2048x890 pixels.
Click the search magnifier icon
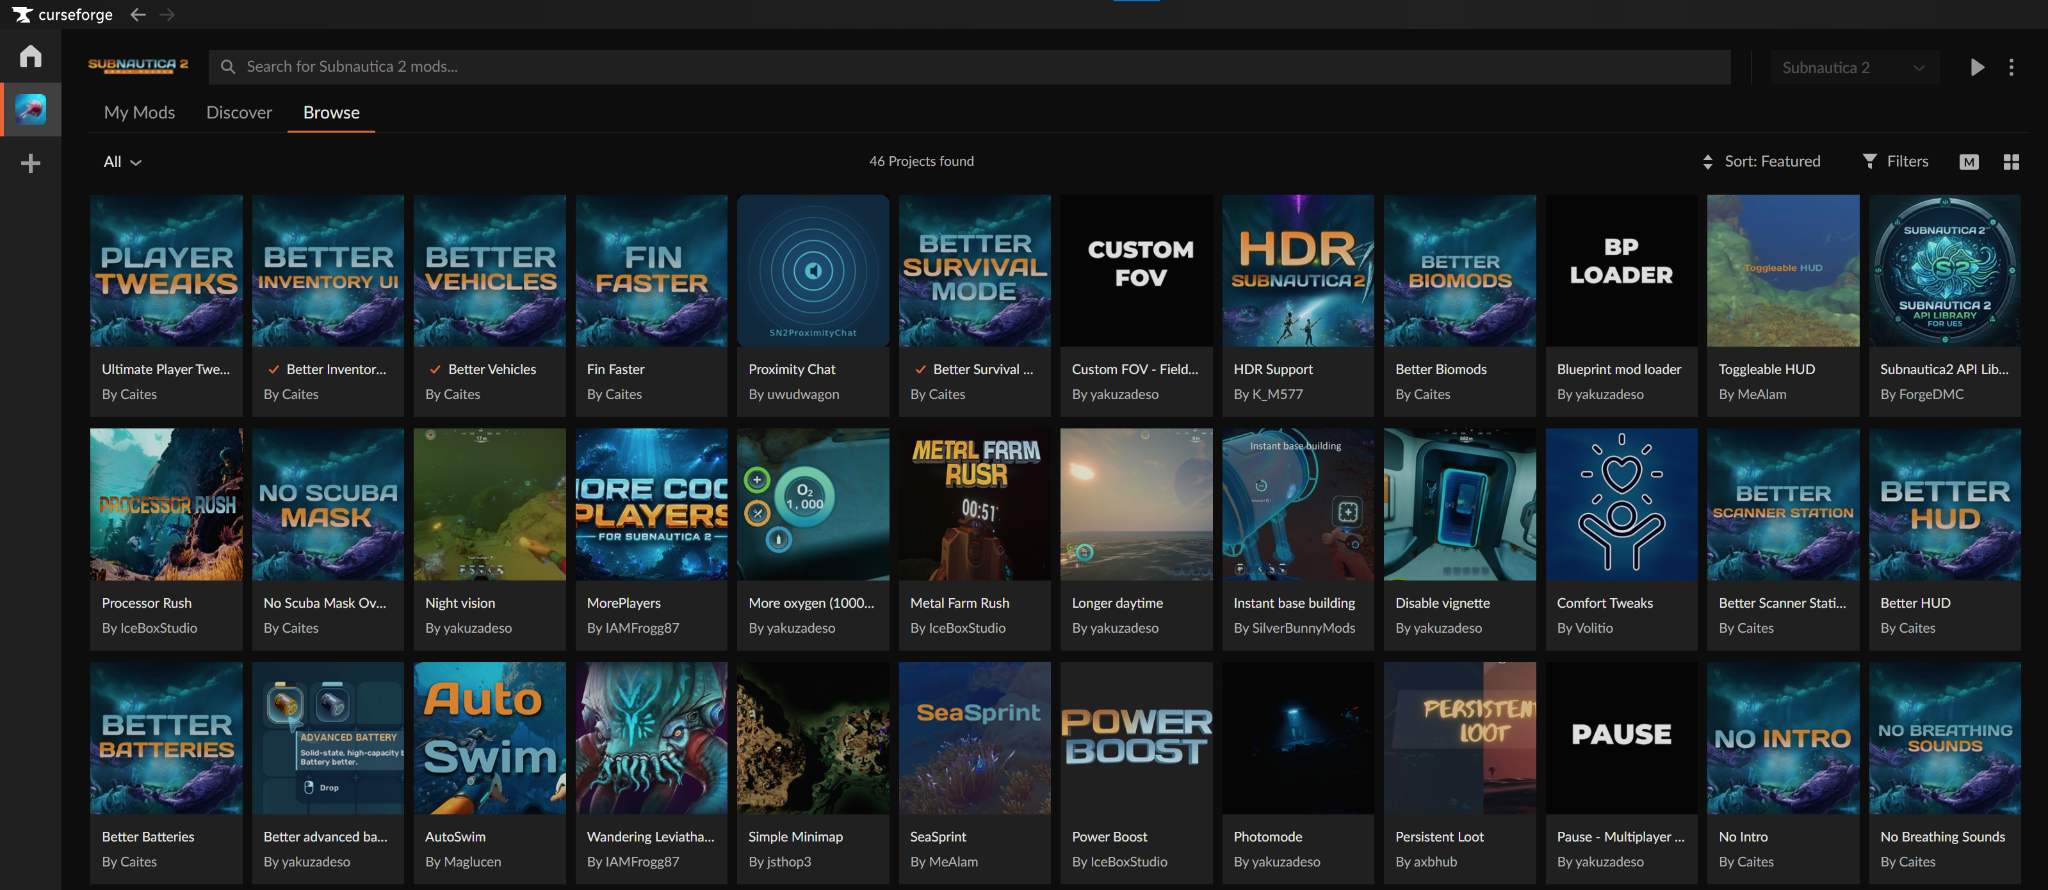click(x=228, y=67)
